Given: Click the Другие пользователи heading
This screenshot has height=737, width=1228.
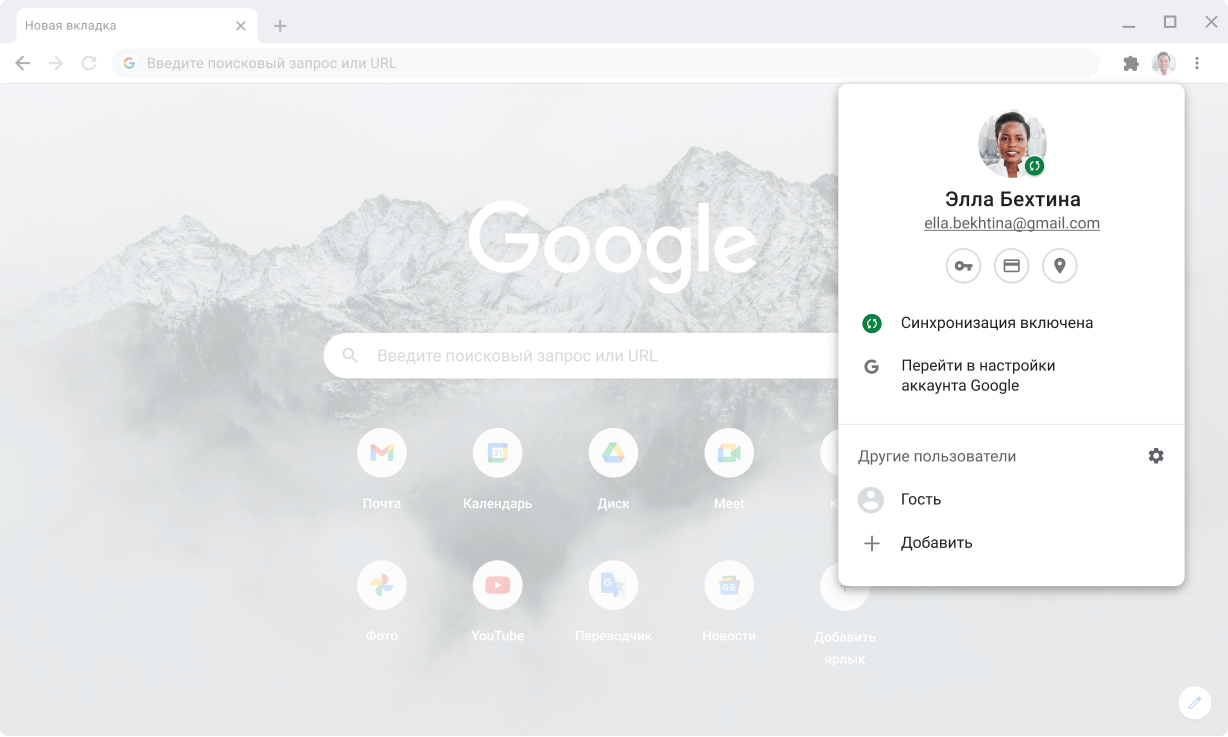Looking at the screenshot, I should 937,456.
